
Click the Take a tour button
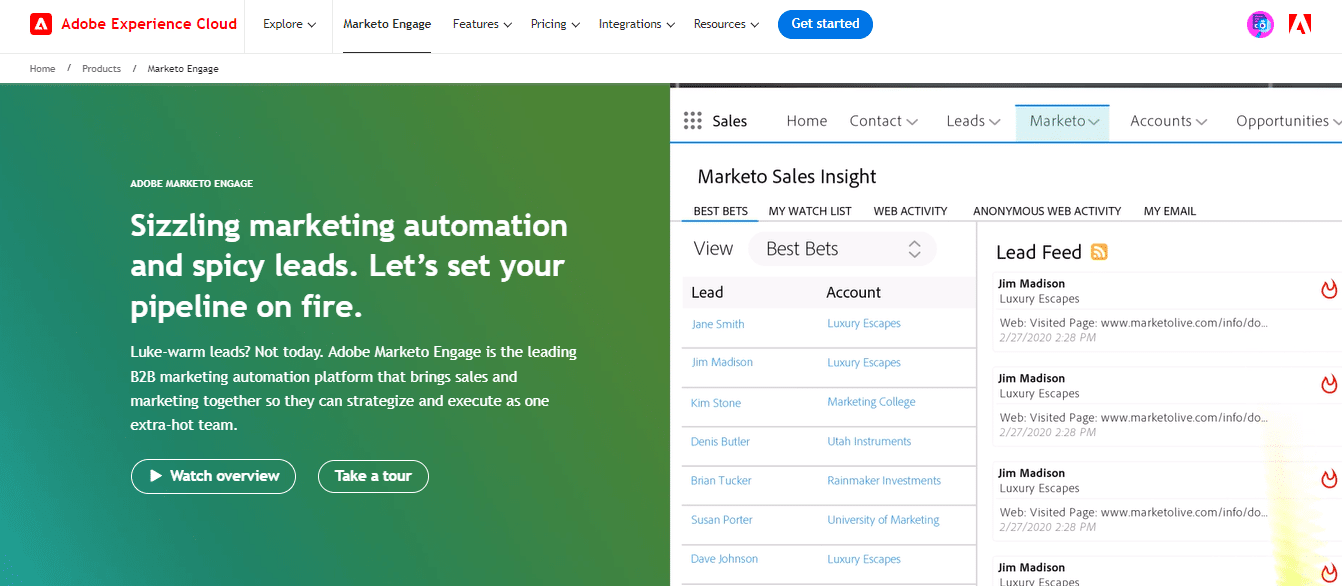(373, 476)
